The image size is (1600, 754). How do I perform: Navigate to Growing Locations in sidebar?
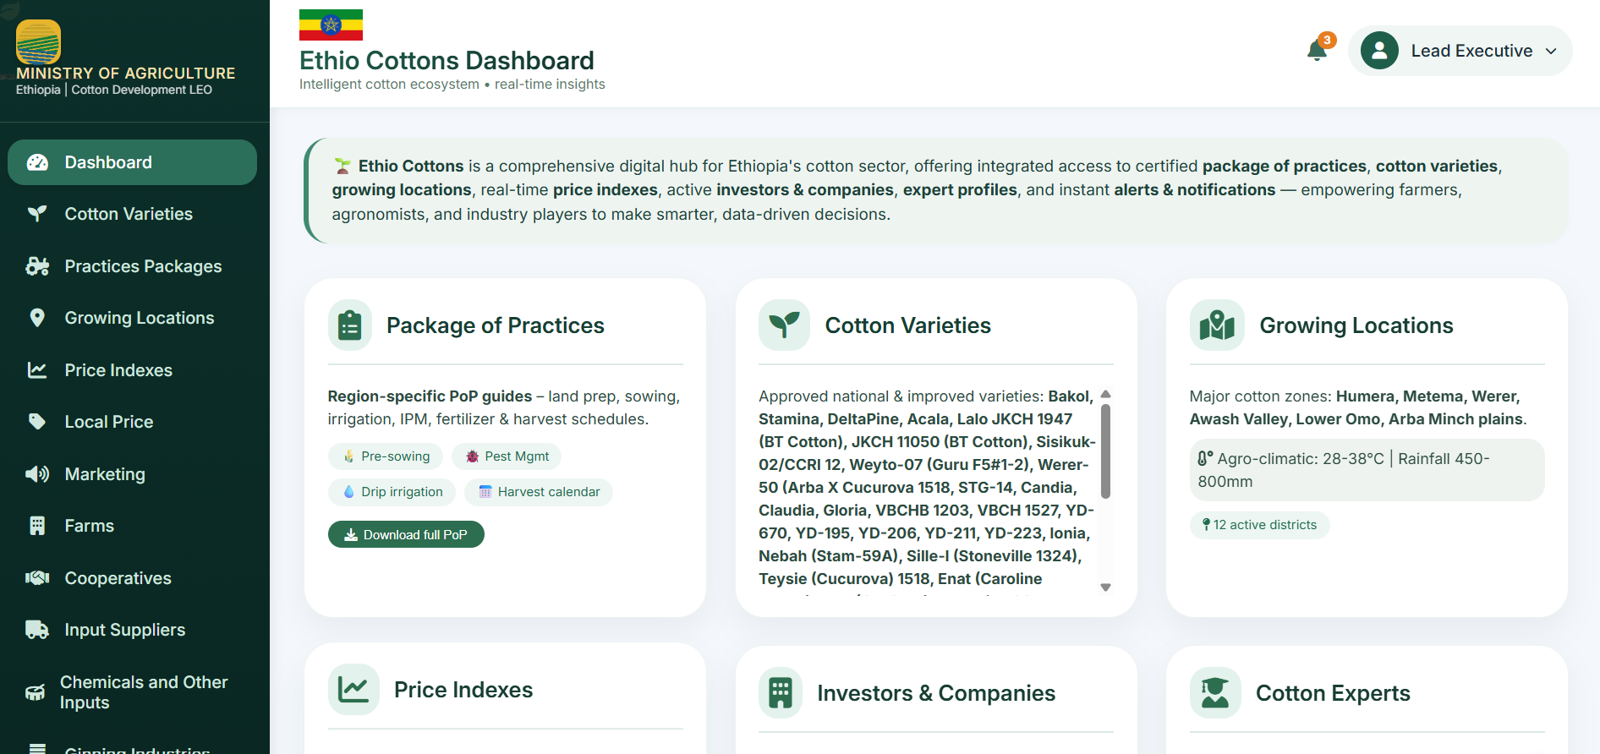(x=132, y=318)
